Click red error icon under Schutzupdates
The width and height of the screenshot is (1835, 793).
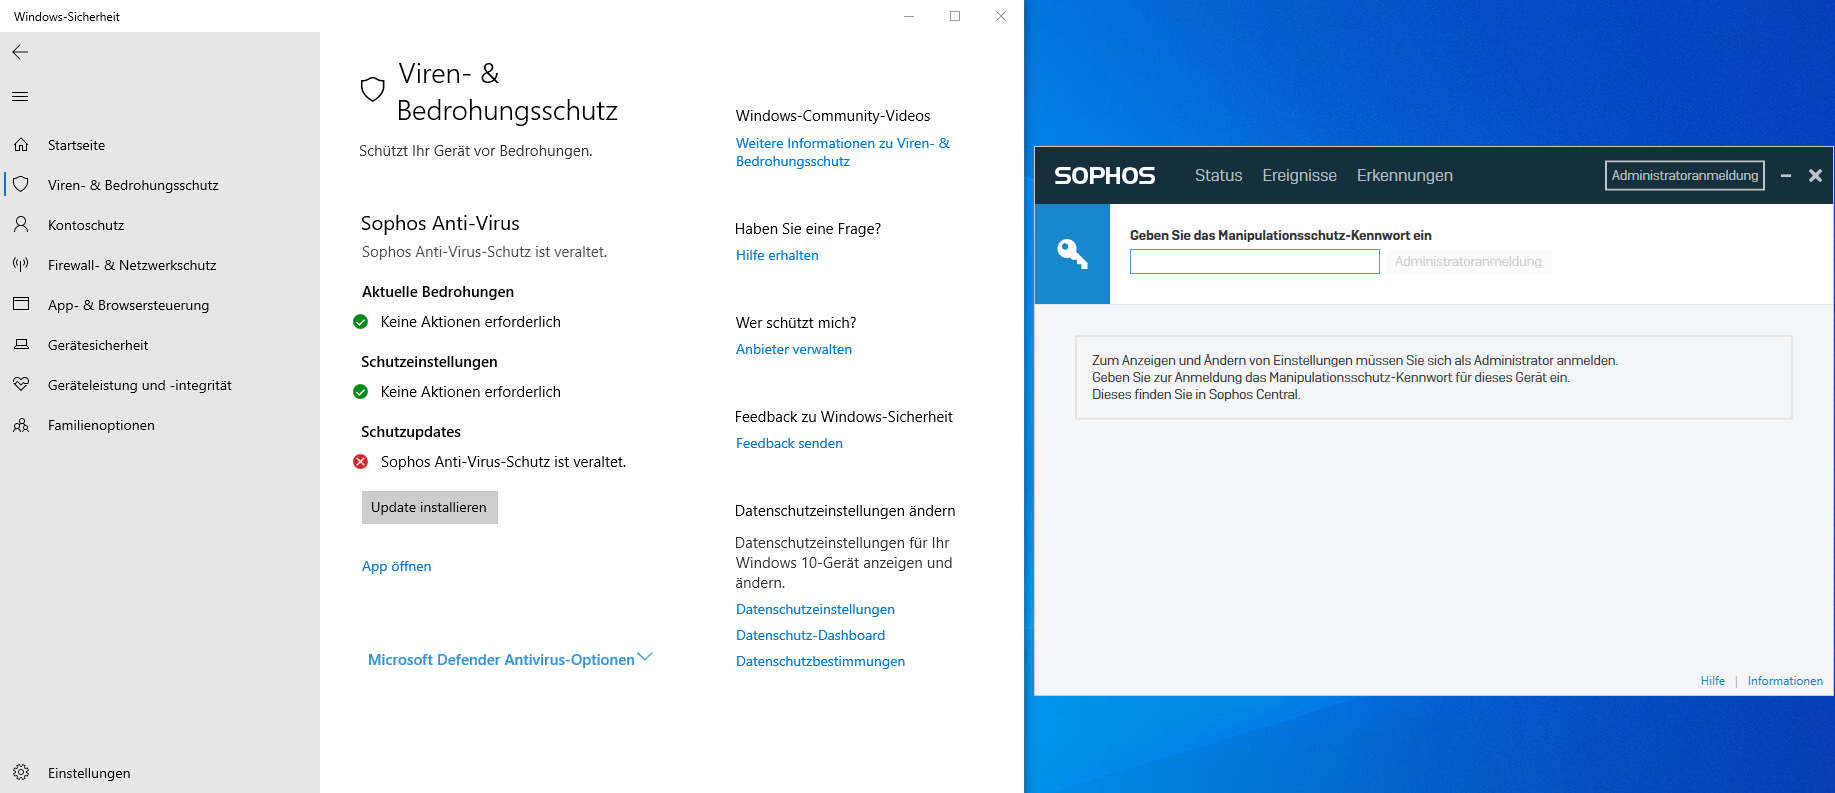(x=361, y=462)
